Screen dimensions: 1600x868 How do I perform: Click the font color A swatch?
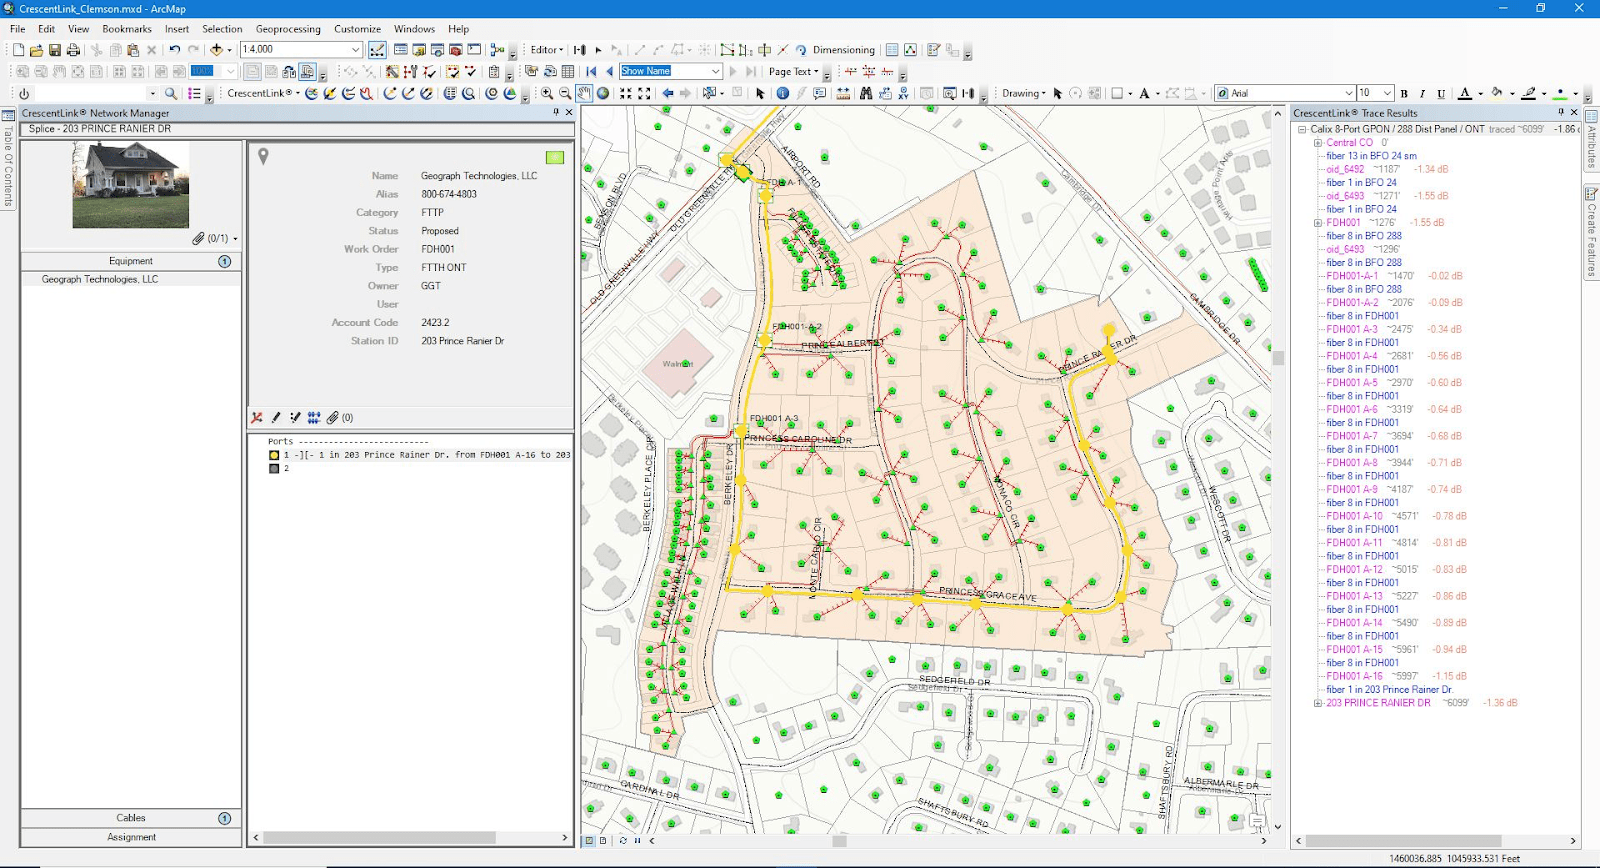[x=1465, y=94]
